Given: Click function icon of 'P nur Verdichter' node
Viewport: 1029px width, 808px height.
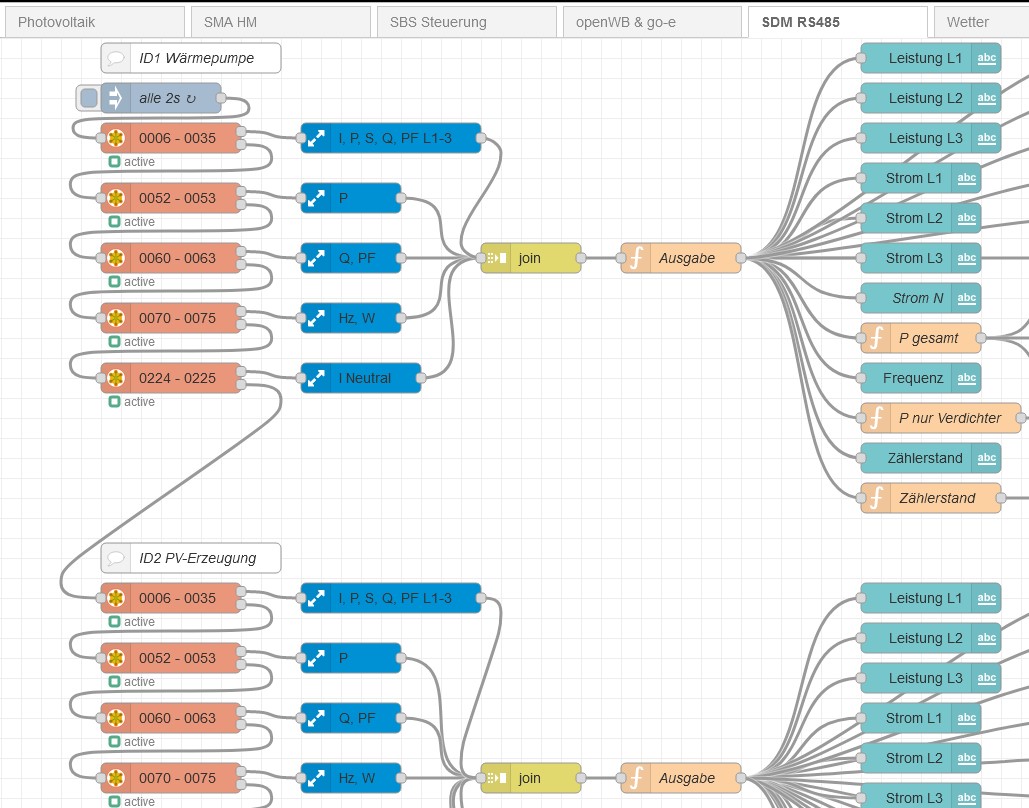Looking at the screenshot, I should point(875,418).
